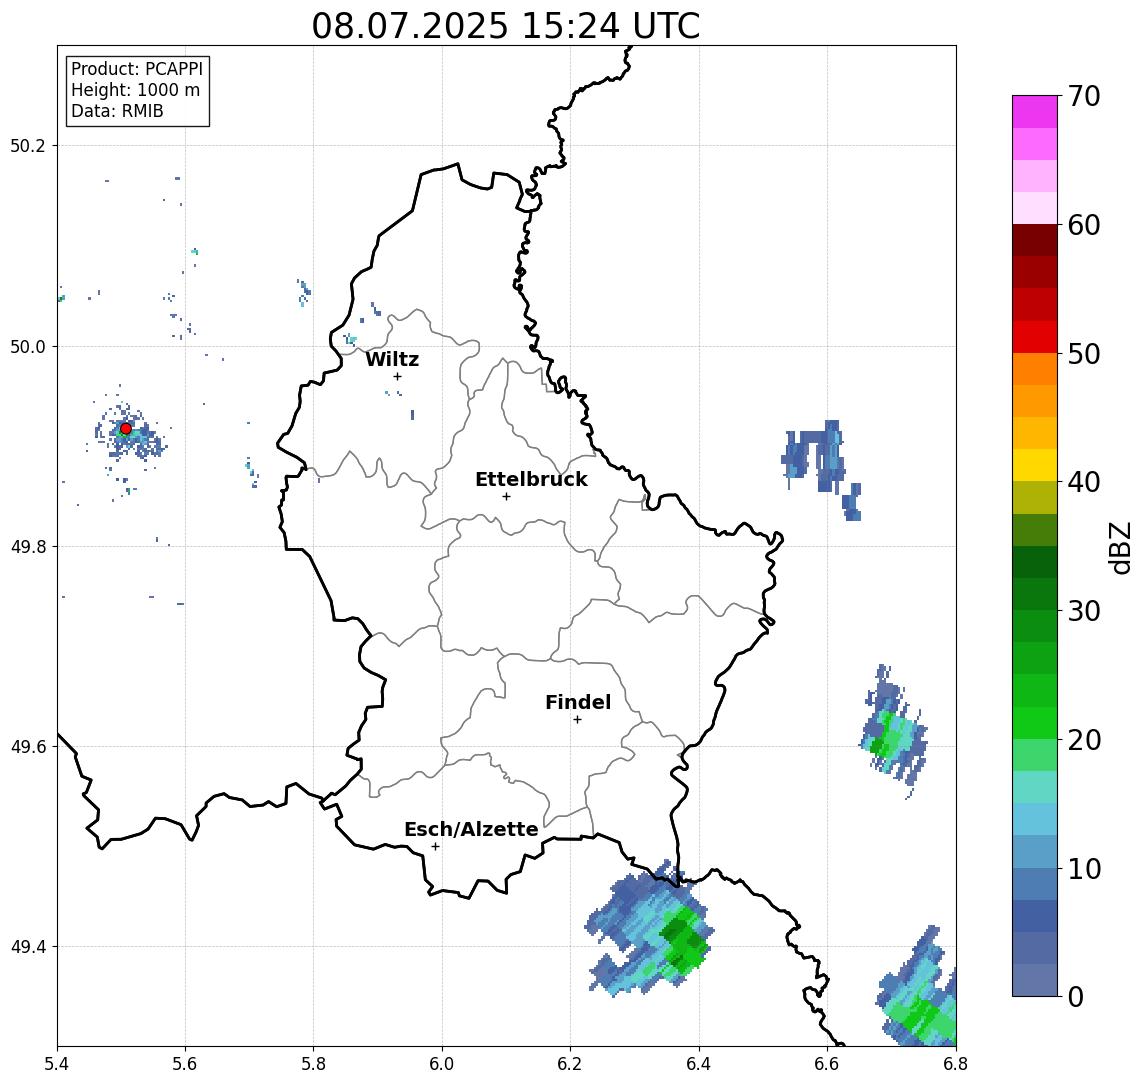Click the title 08.07.2025 15:24 UTC
This screenshot has height=1084, width=1145.
click(506, 26)
